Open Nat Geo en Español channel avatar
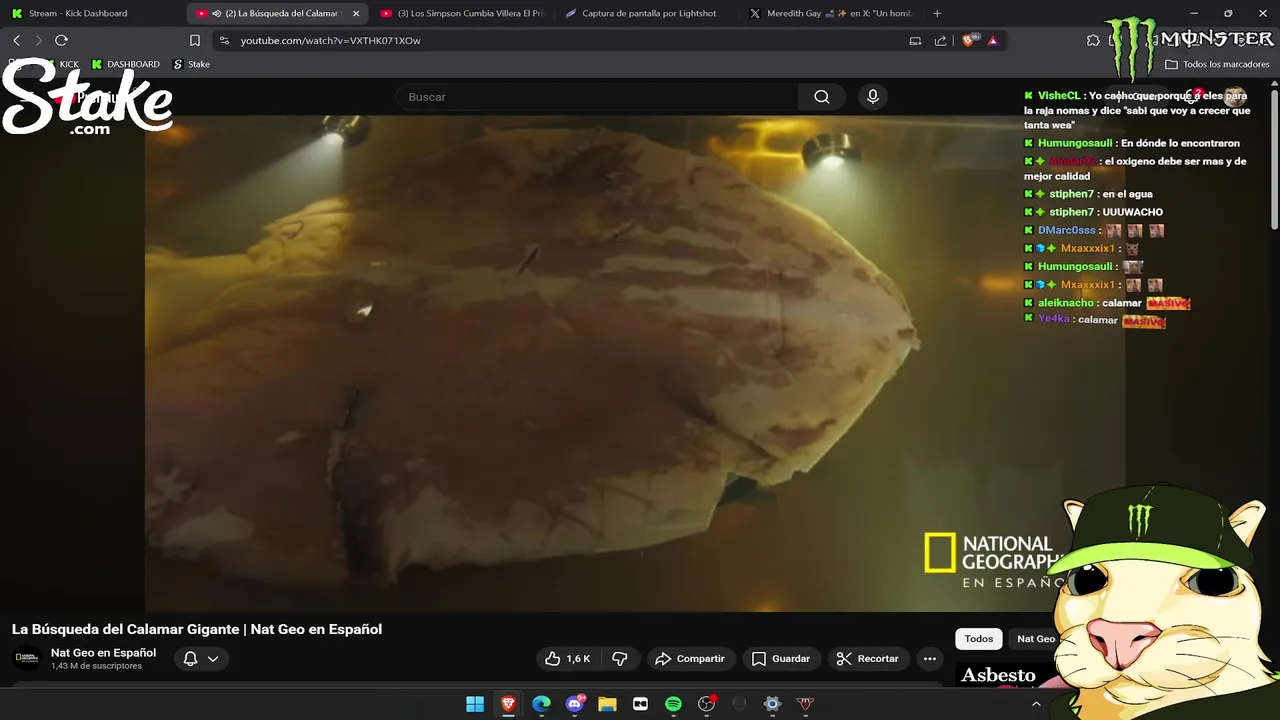1280x720 pixels. click(26, 658)
